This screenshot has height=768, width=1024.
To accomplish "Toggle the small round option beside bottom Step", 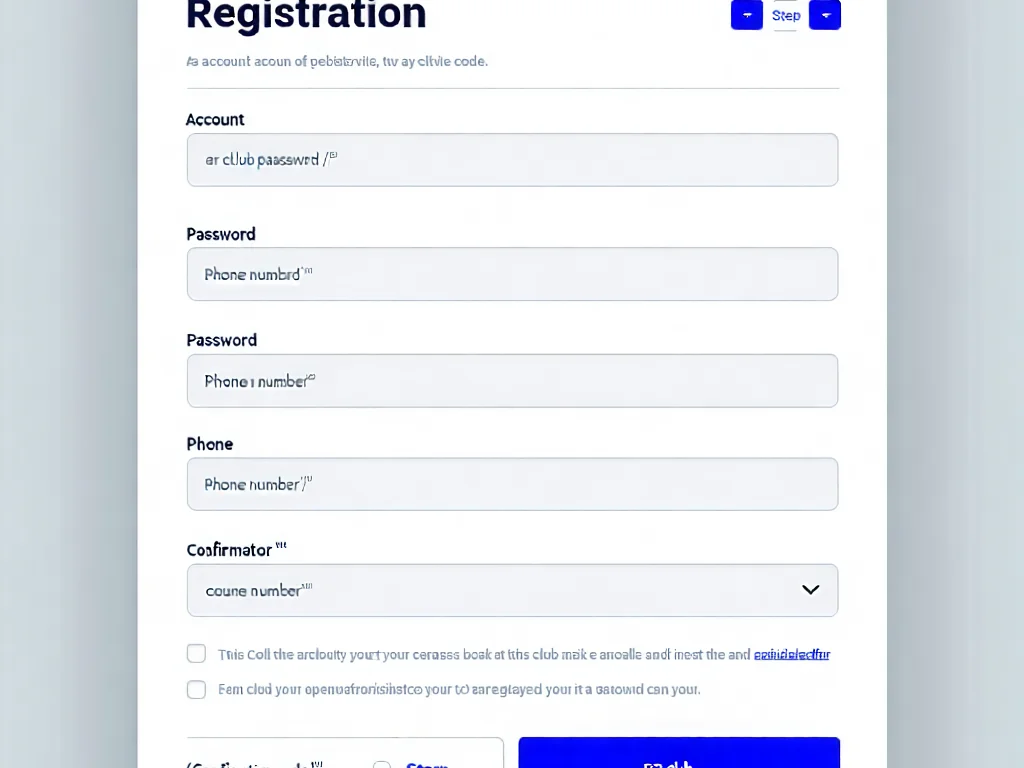I will pos(382,764).
